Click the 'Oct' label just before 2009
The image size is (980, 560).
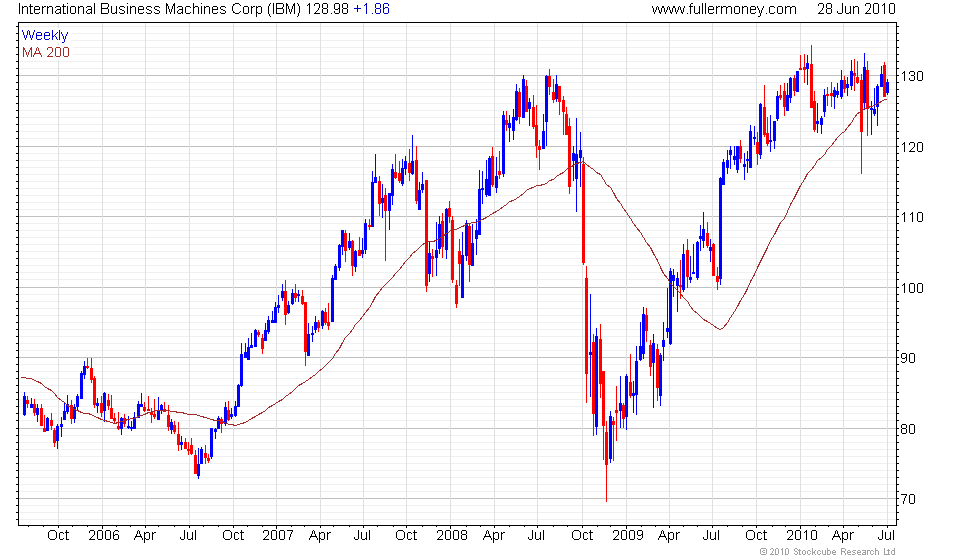[x=582, y=536]
